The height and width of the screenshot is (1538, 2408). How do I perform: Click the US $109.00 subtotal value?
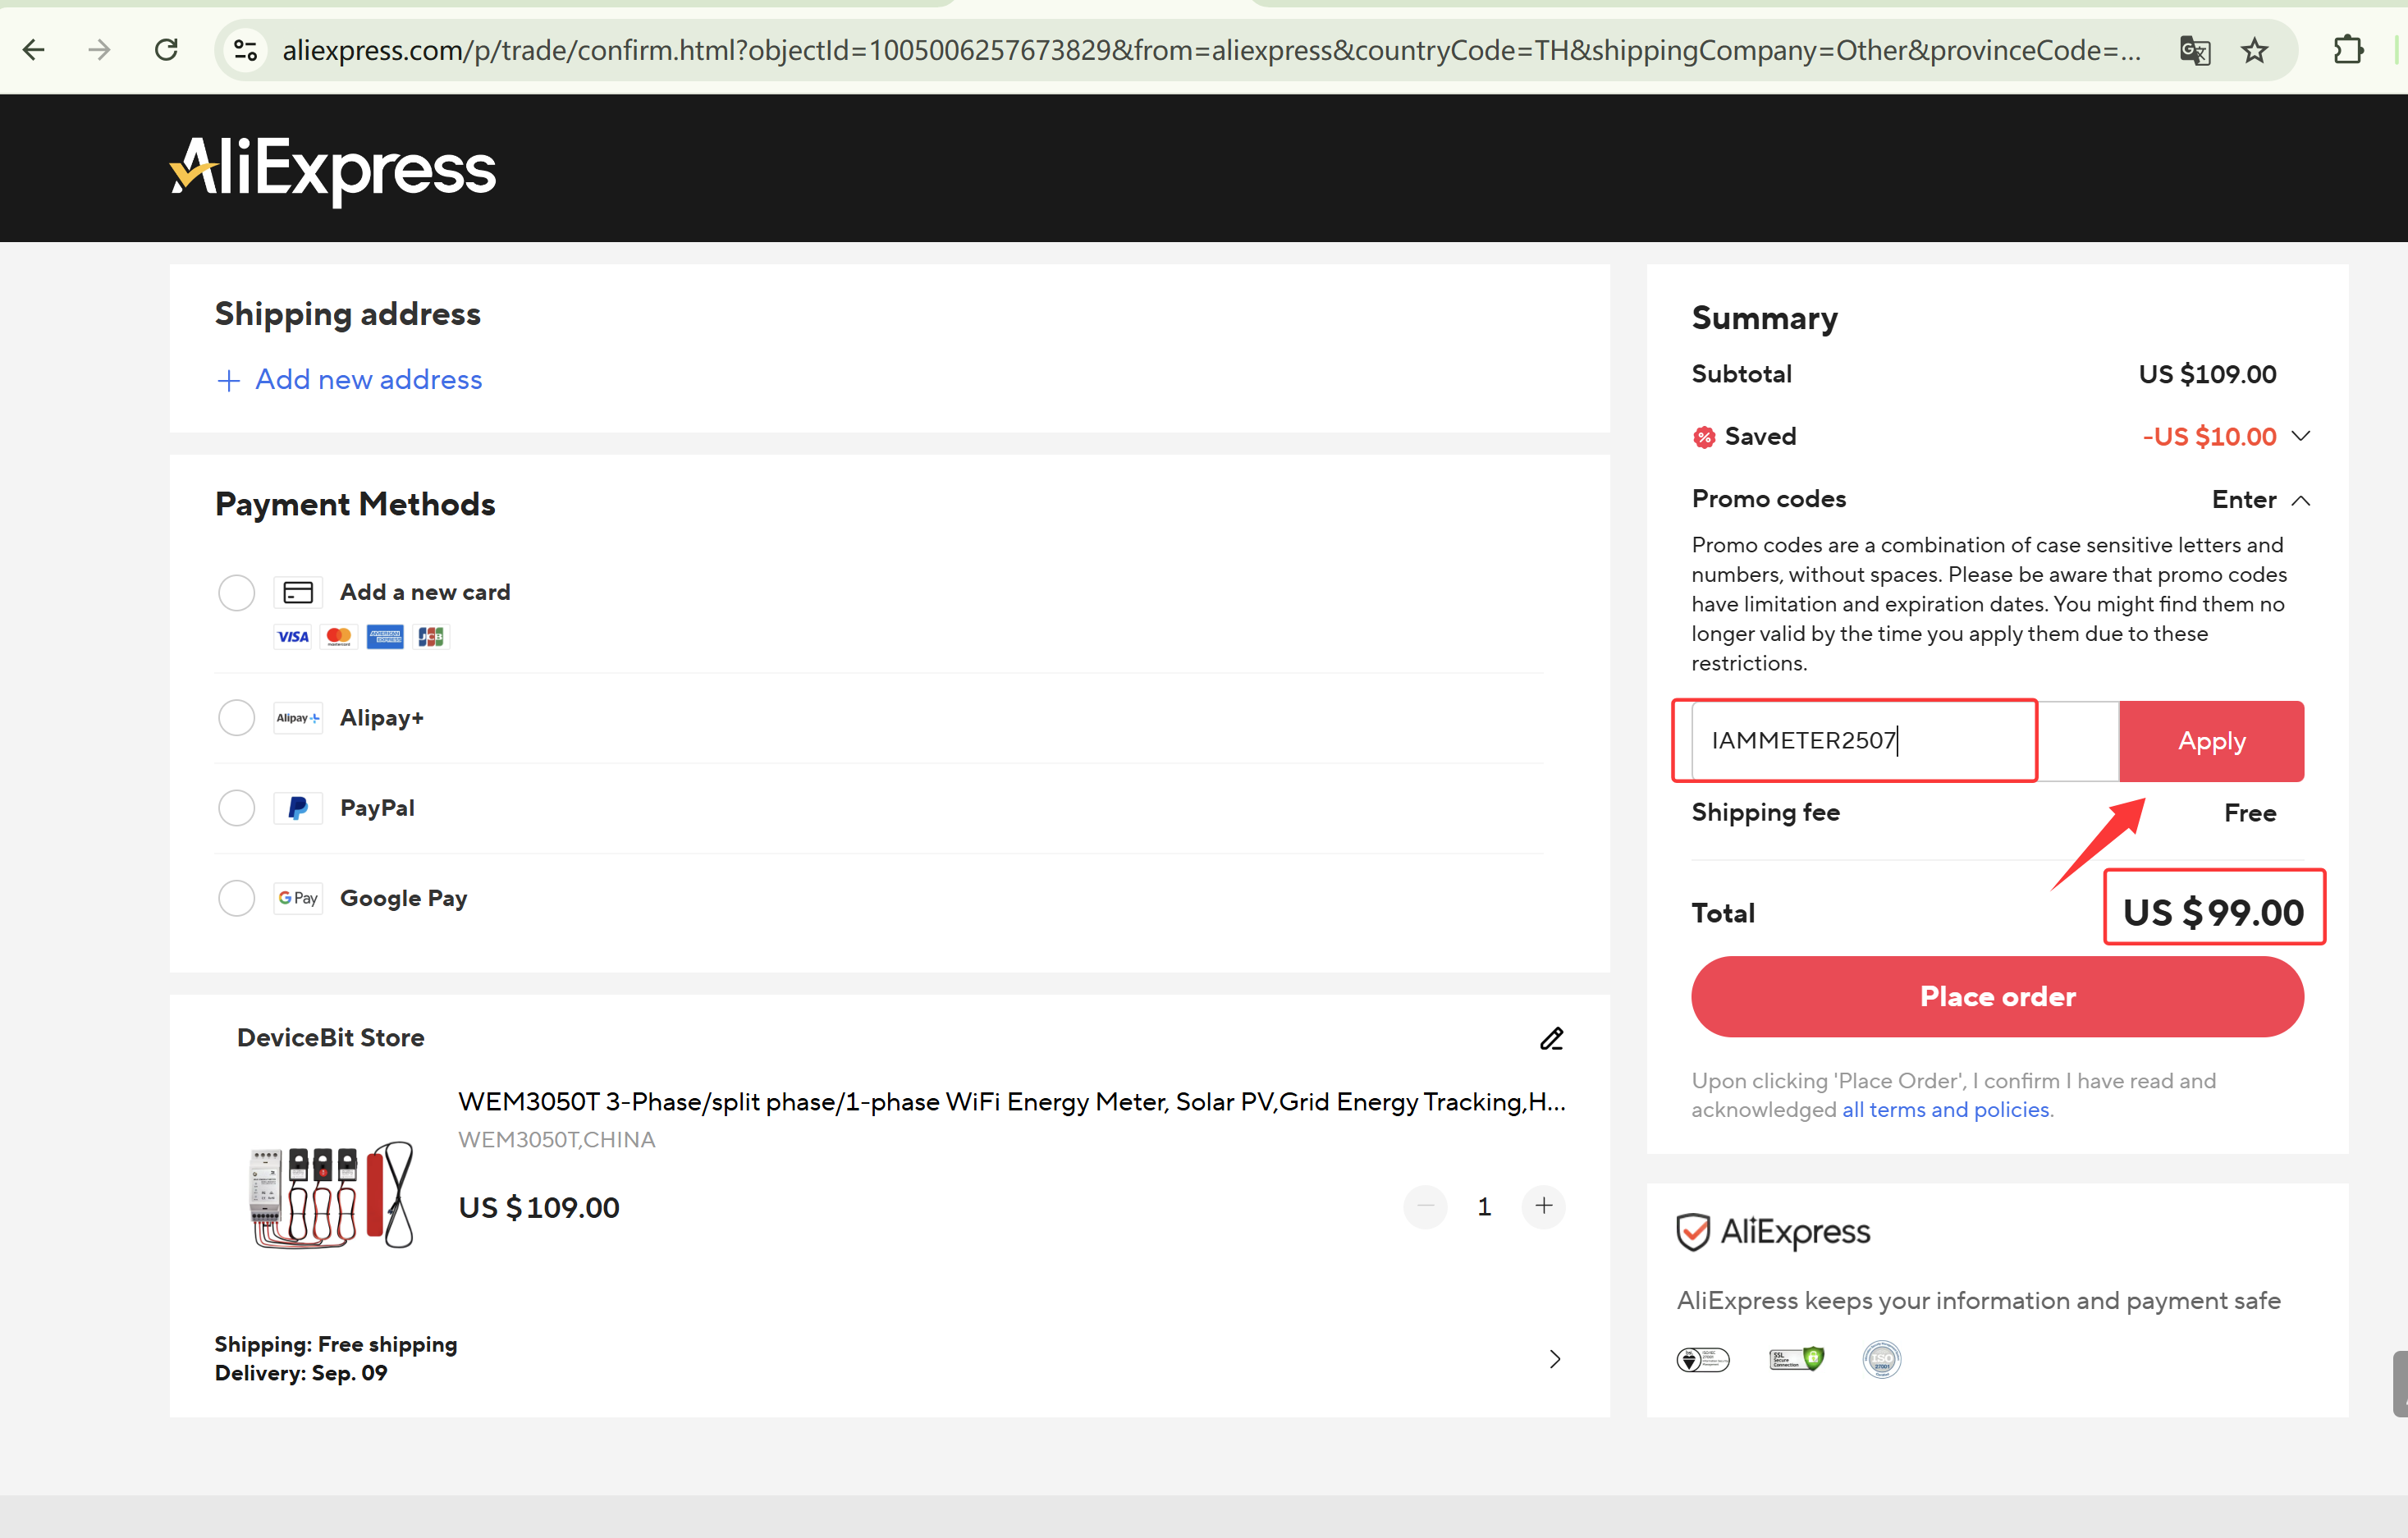tap(2207, 375)
